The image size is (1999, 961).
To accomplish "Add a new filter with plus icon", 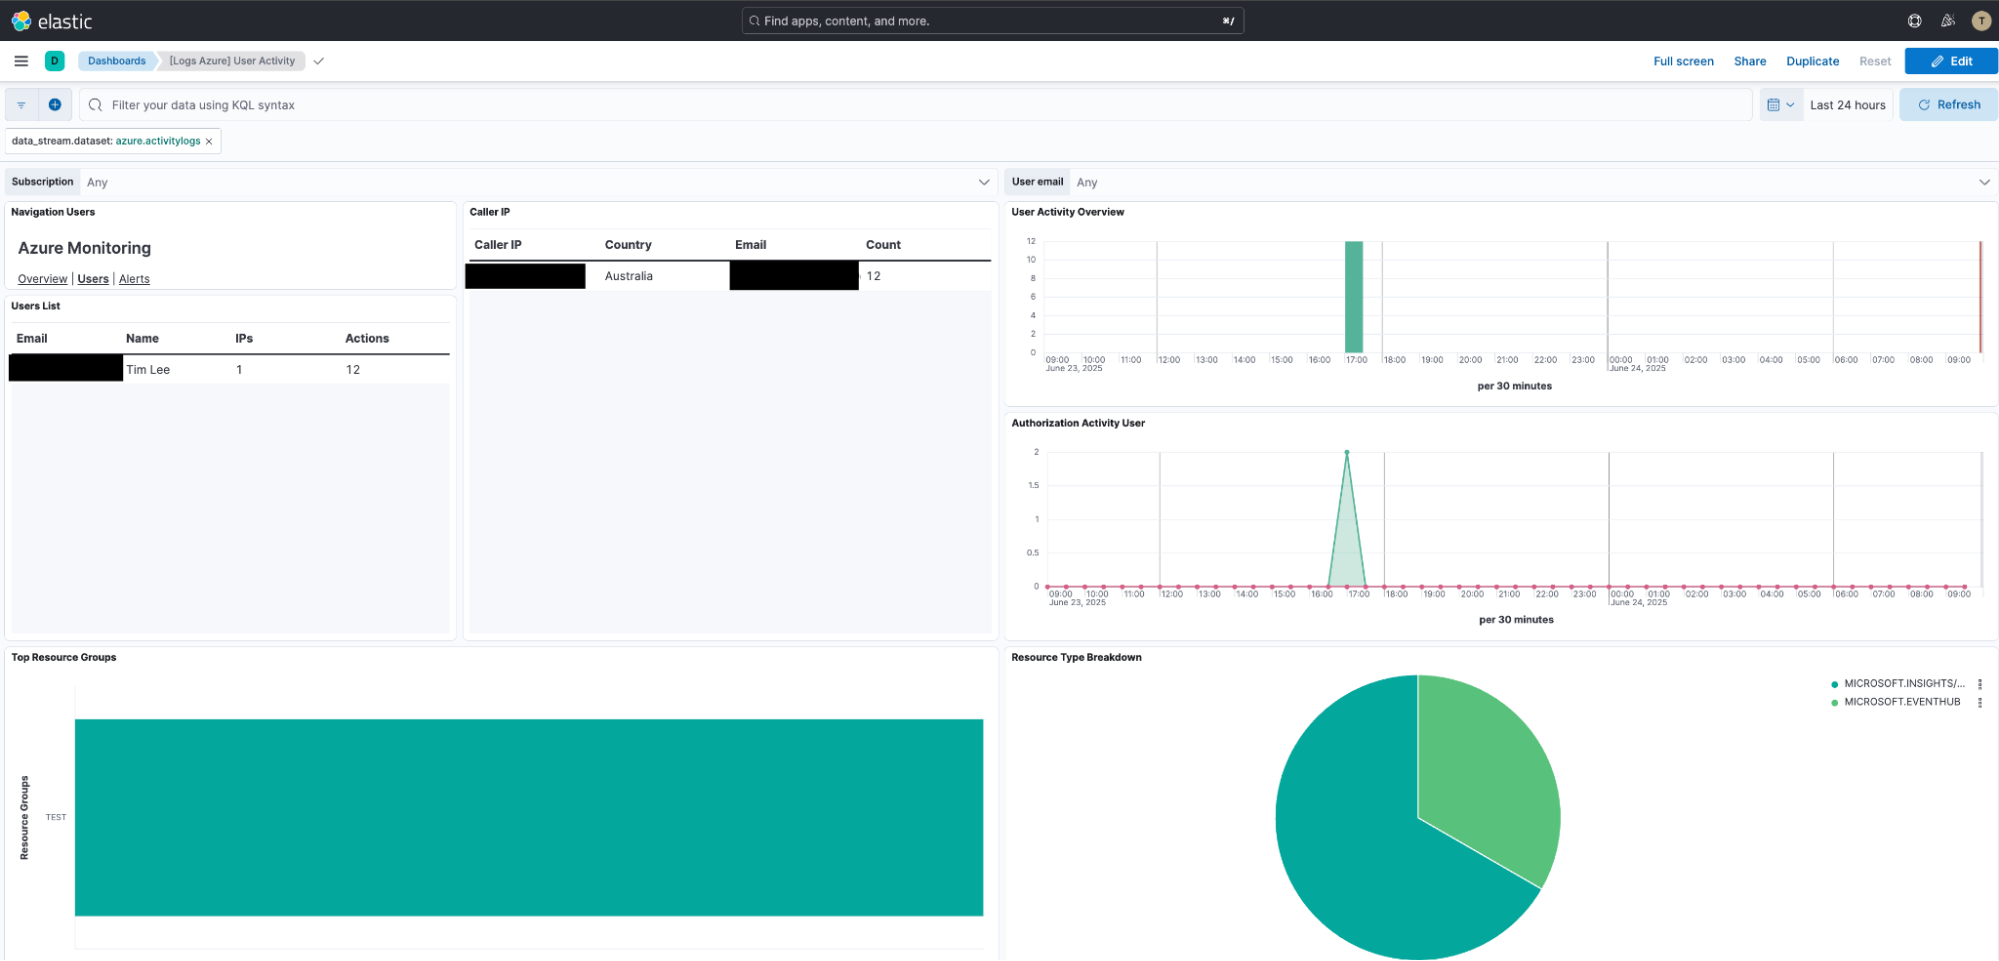I will tap(55, 105).
